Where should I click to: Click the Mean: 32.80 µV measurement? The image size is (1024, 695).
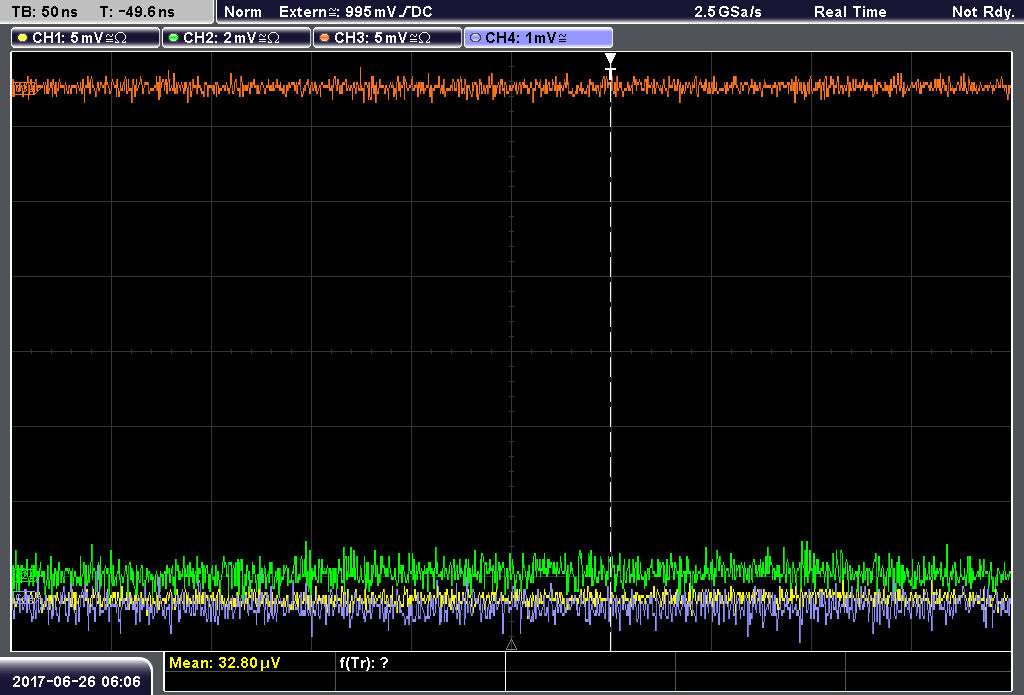pyautogui.click(x=224, y=663)
